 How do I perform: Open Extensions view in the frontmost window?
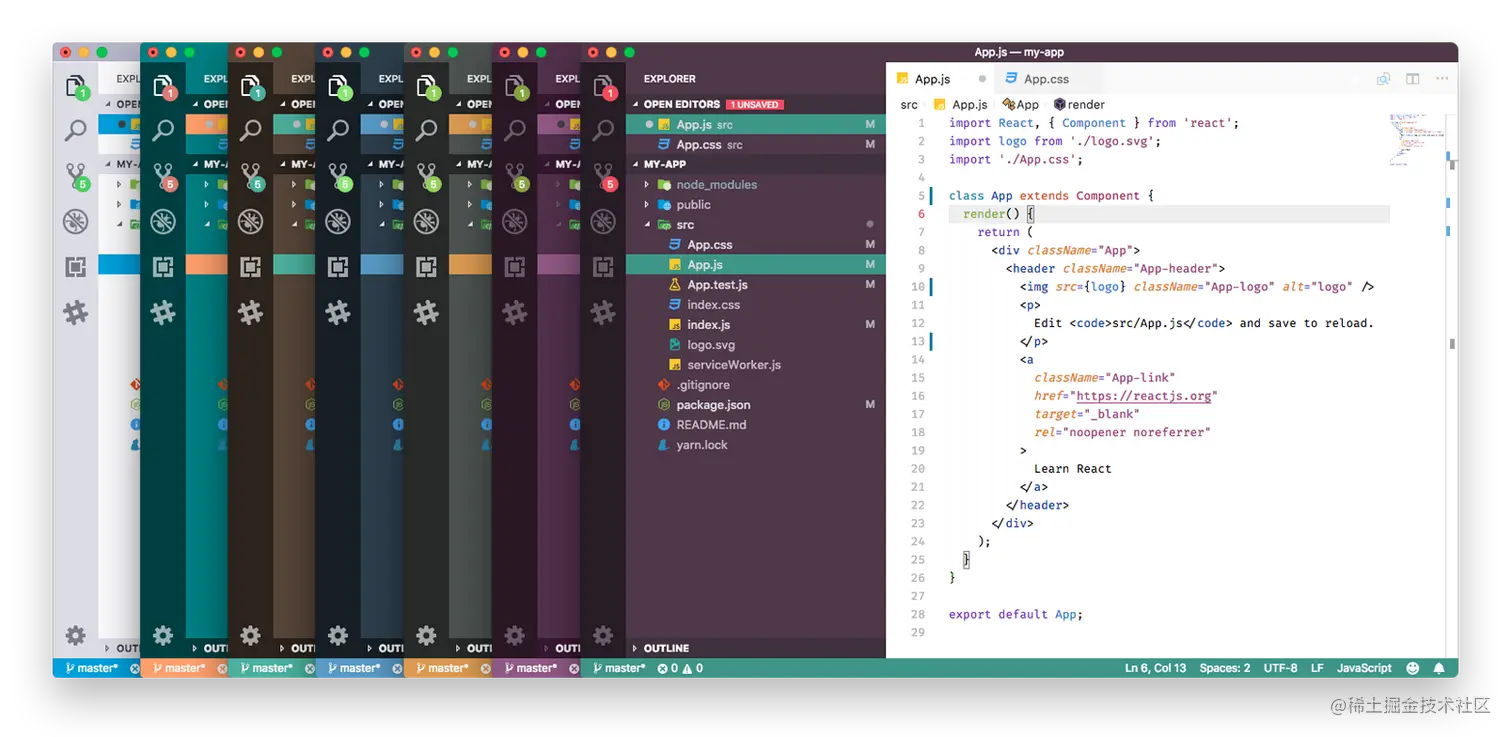coord(603,267)
